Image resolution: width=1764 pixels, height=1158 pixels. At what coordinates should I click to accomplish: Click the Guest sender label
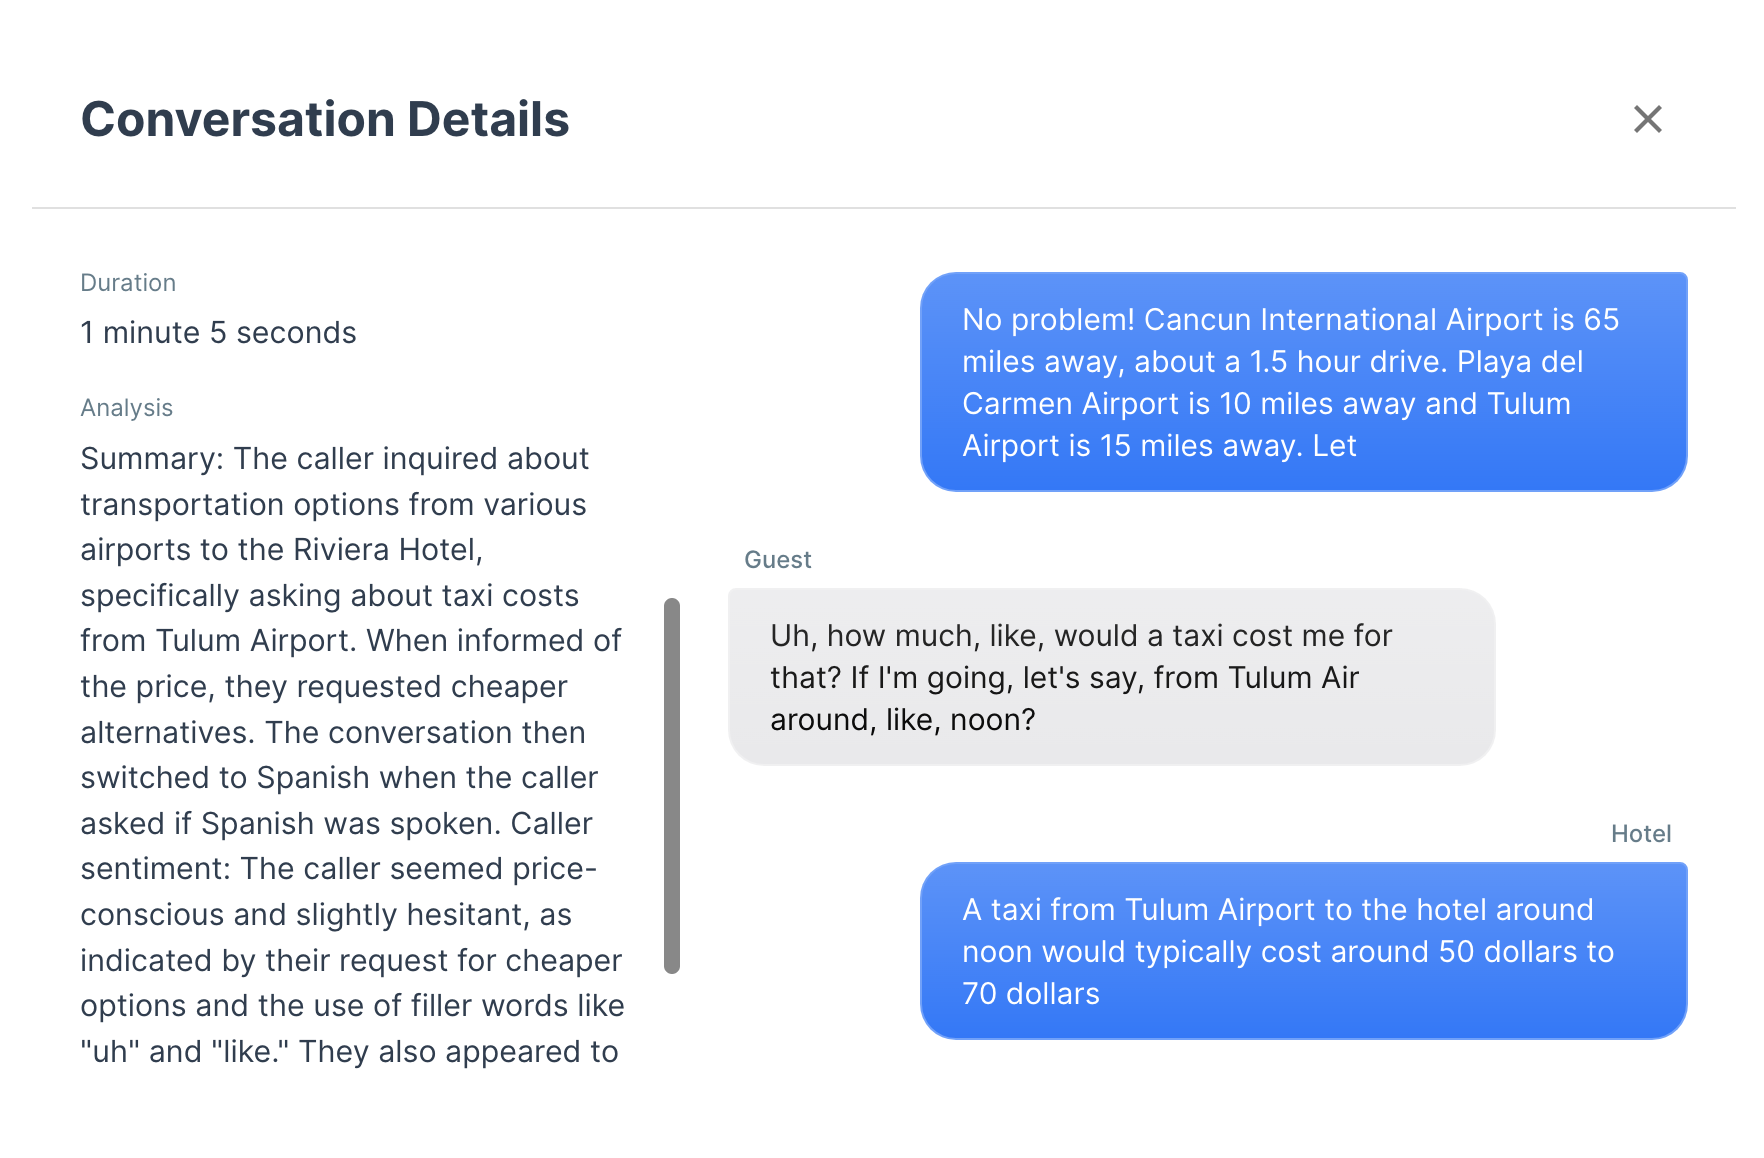(777, 560)
